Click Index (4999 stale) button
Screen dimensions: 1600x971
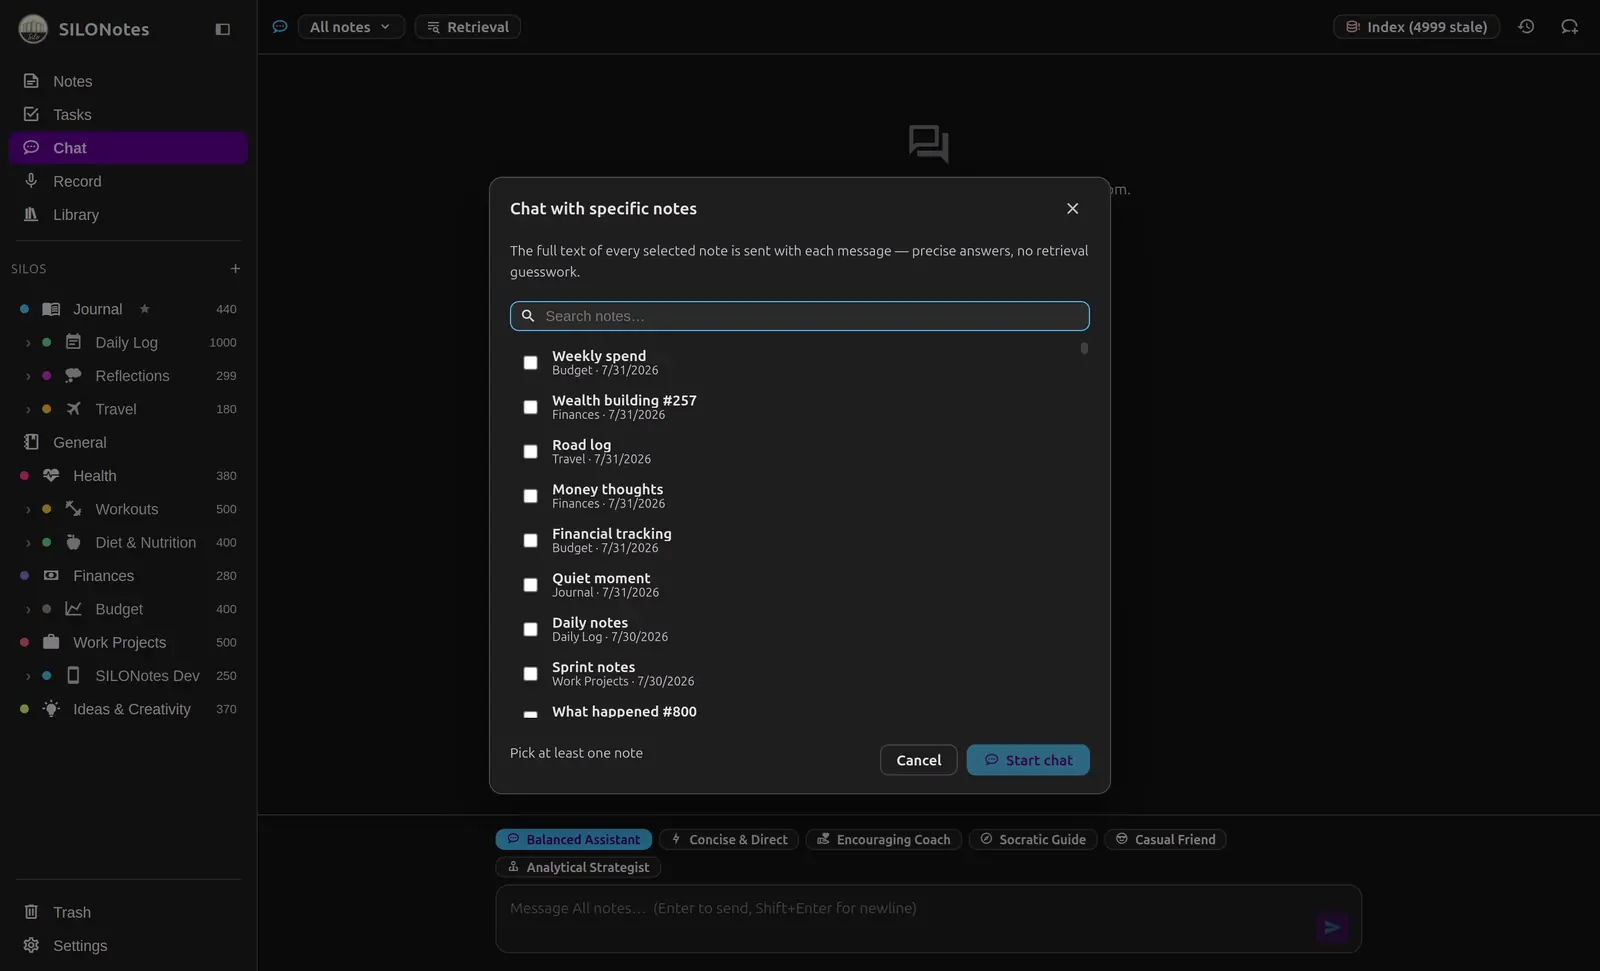coord(1416,27)
